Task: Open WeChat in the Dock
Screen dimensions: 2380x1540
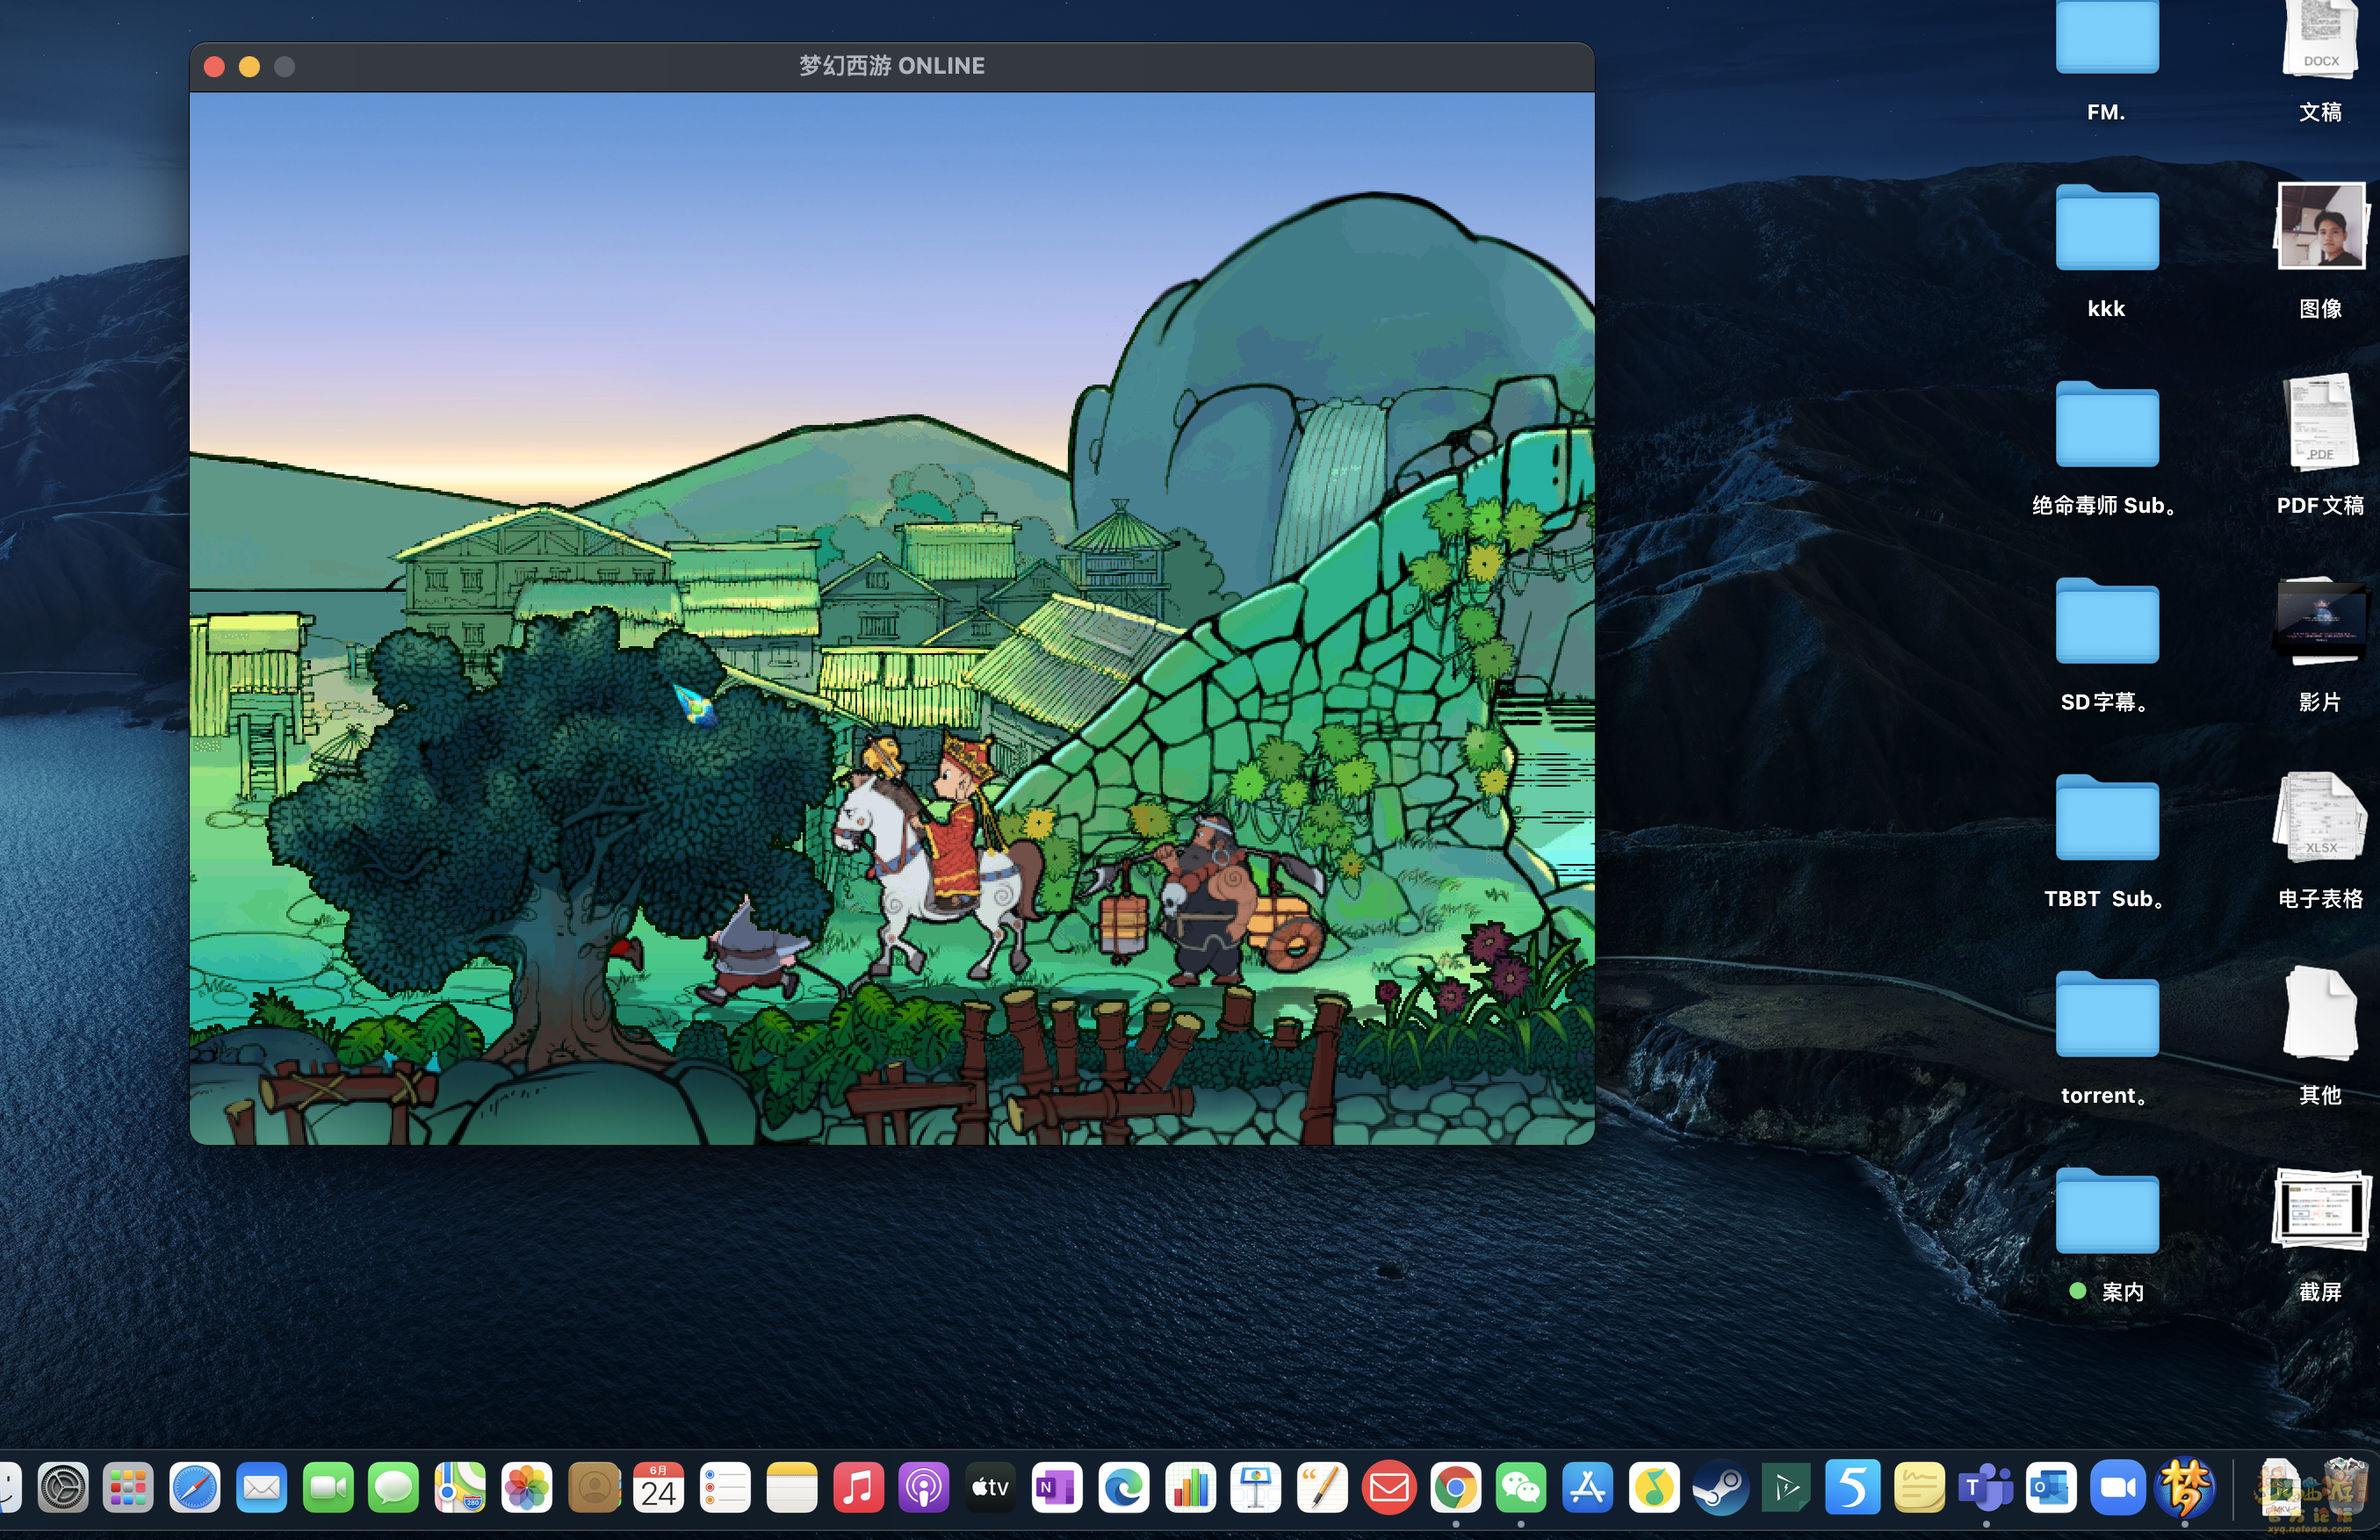Action: coord(1521,1488)
